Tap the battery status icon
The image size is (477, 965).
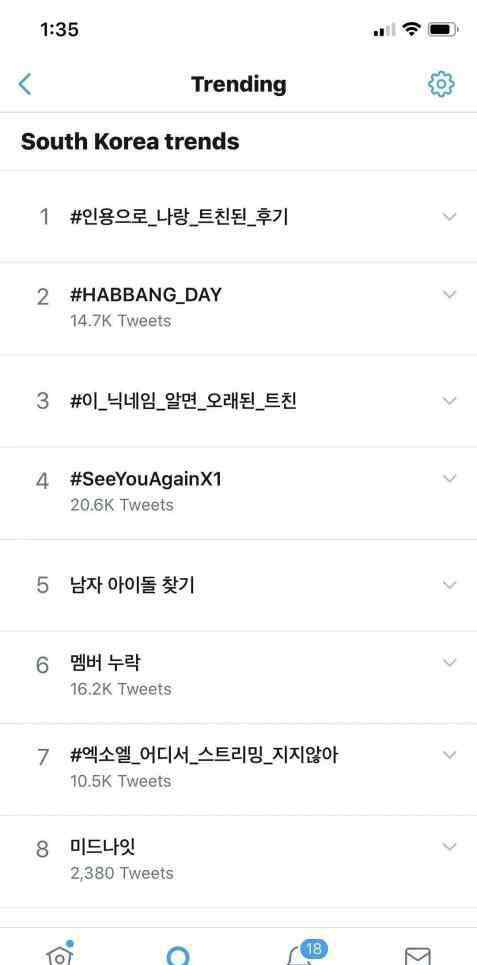coord(442,29)
